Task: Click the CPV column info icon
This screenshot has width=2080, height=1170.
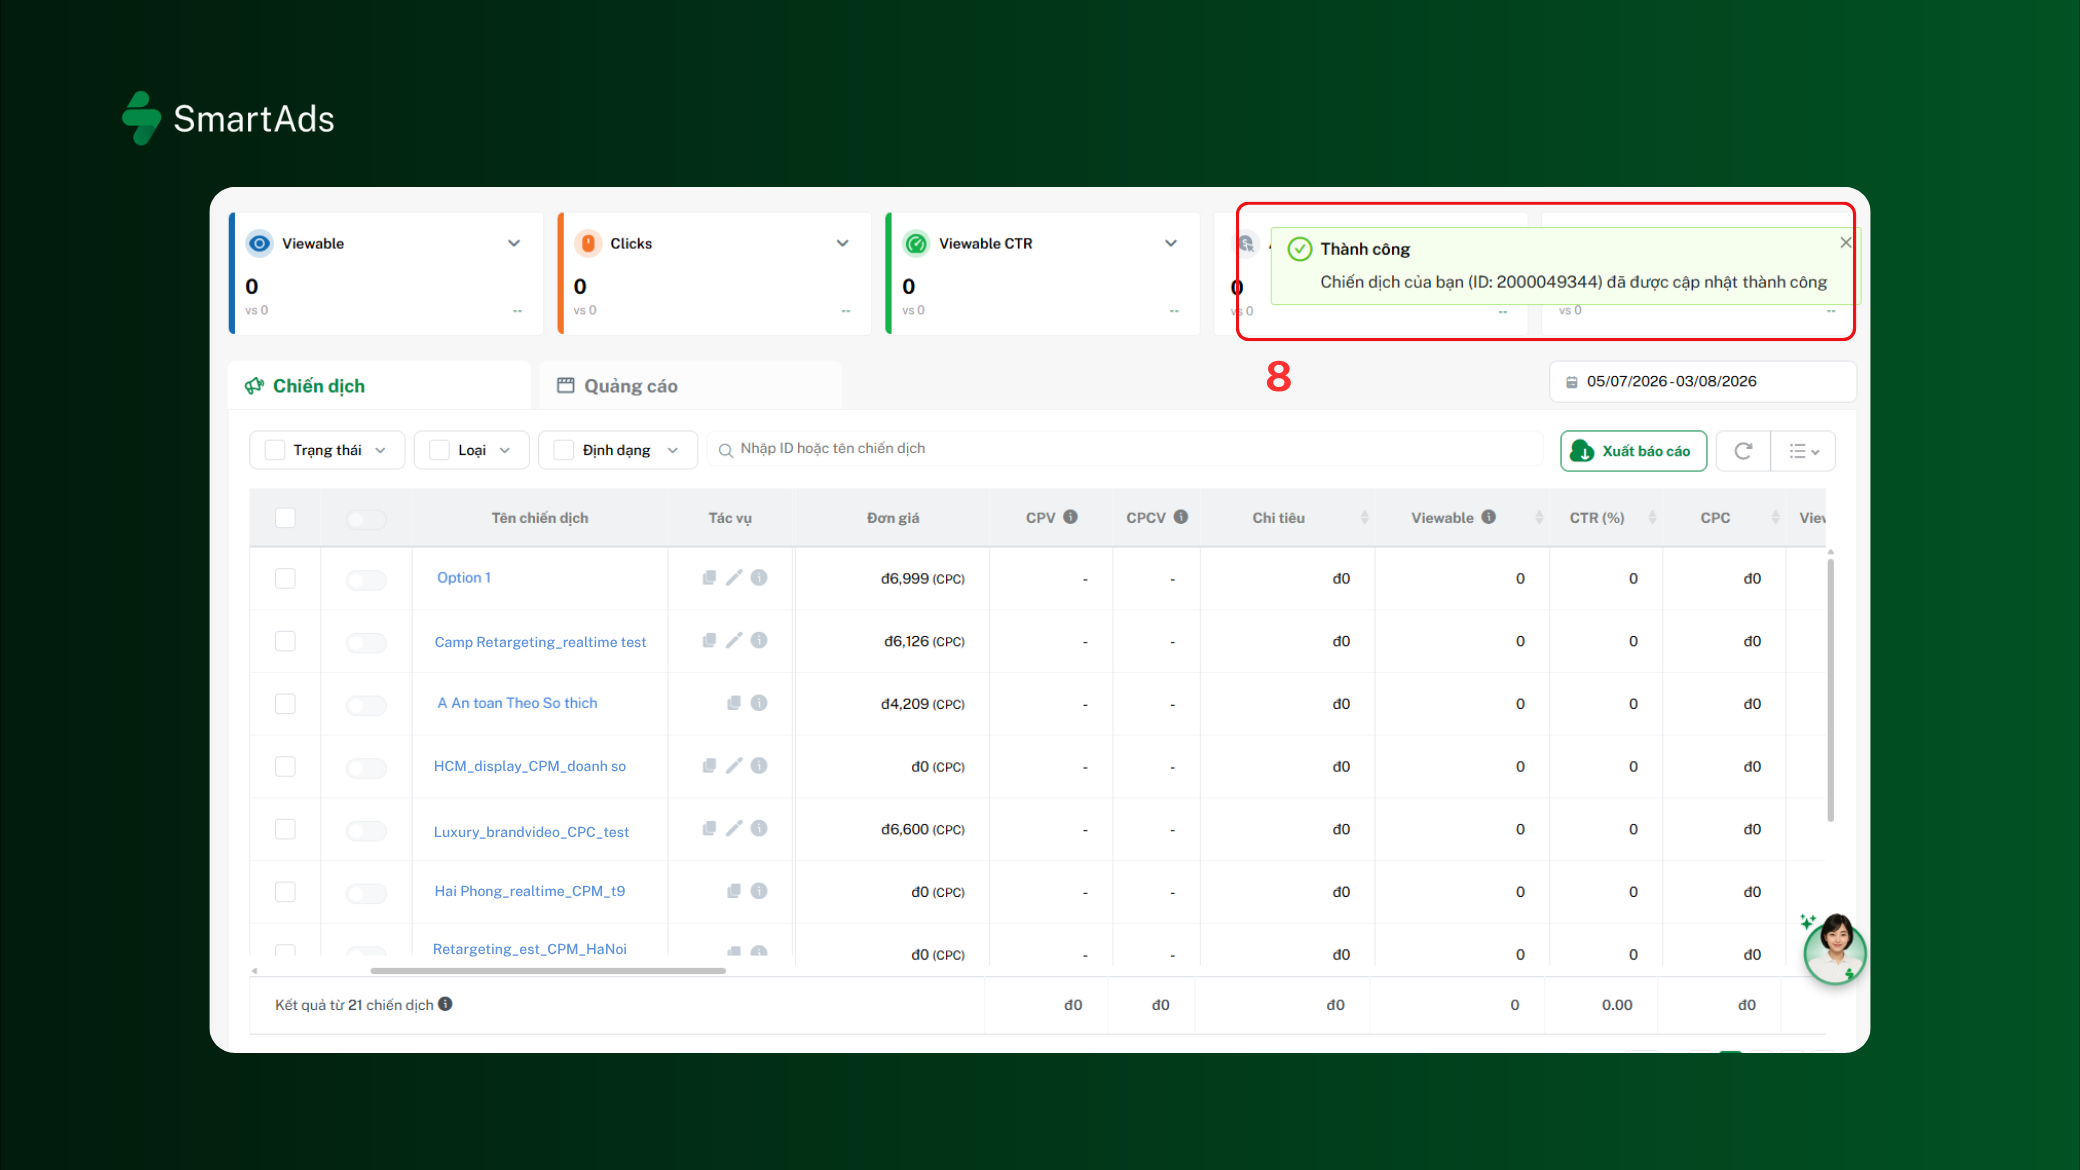Action: click(1070, 517)
